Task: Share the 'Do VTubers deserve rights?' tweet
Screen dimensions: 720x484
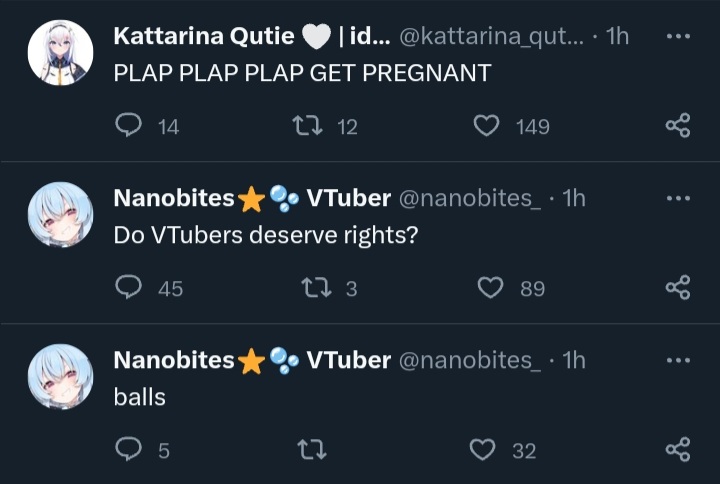Action: 678,287
